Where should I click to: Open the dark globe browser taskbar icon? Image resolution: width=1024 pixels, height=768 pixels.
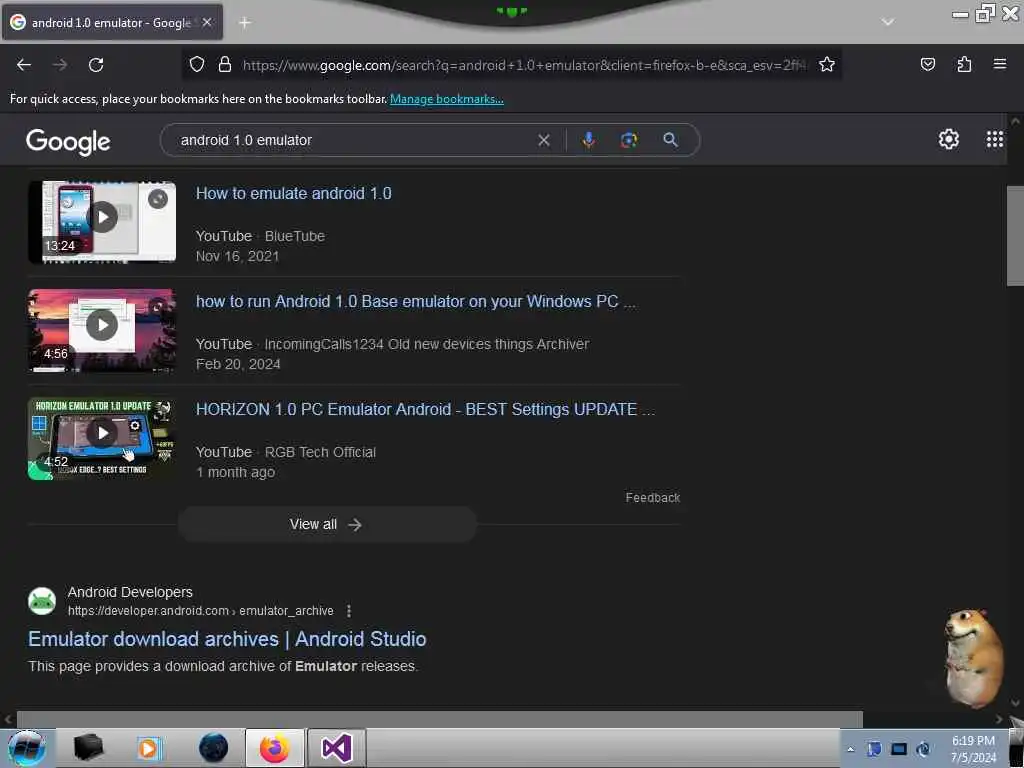213,748
